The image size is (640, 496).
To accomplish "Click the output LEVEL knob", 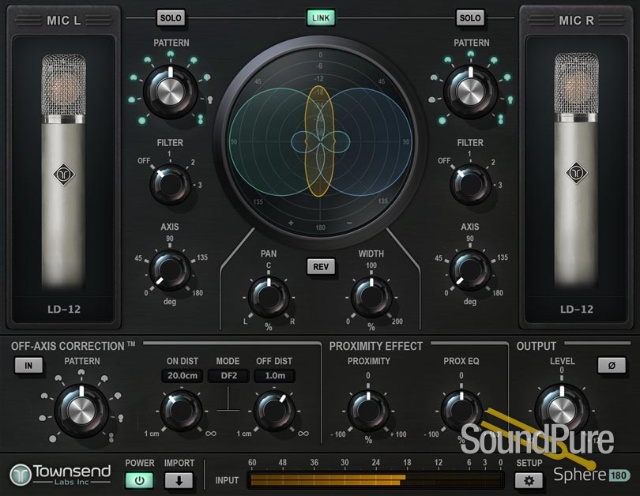I will pos(562,410).
